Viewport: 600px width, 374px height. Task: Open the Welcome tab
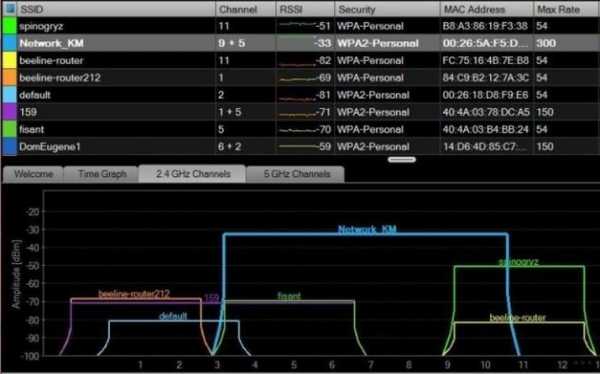pos(33,174)
